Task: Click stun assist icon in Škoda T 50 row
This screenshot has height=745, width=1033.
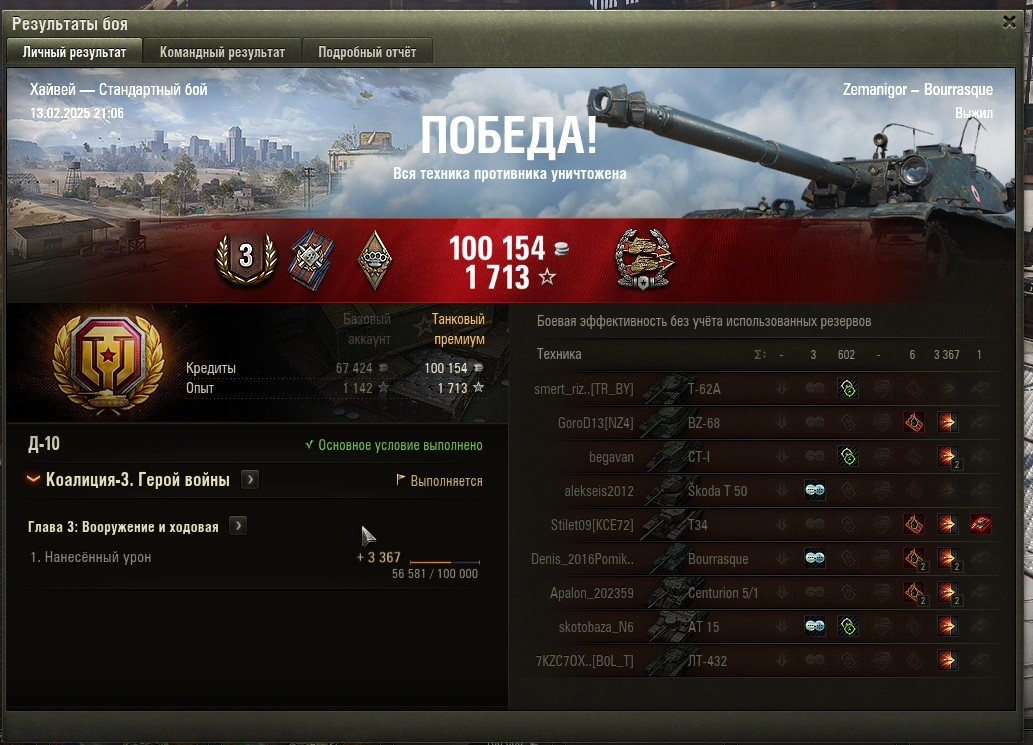Action: (815, 490)
